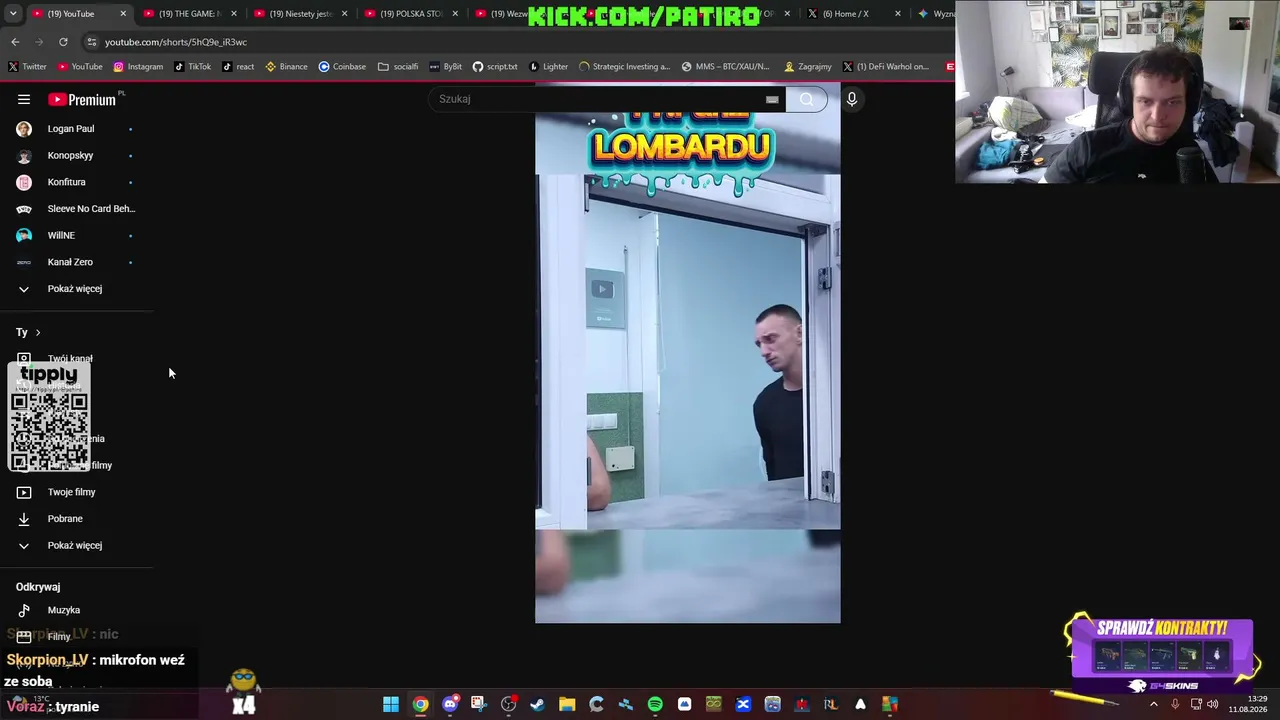
Task: Open ByBit bookmark
Action: [x=445, y=67]
